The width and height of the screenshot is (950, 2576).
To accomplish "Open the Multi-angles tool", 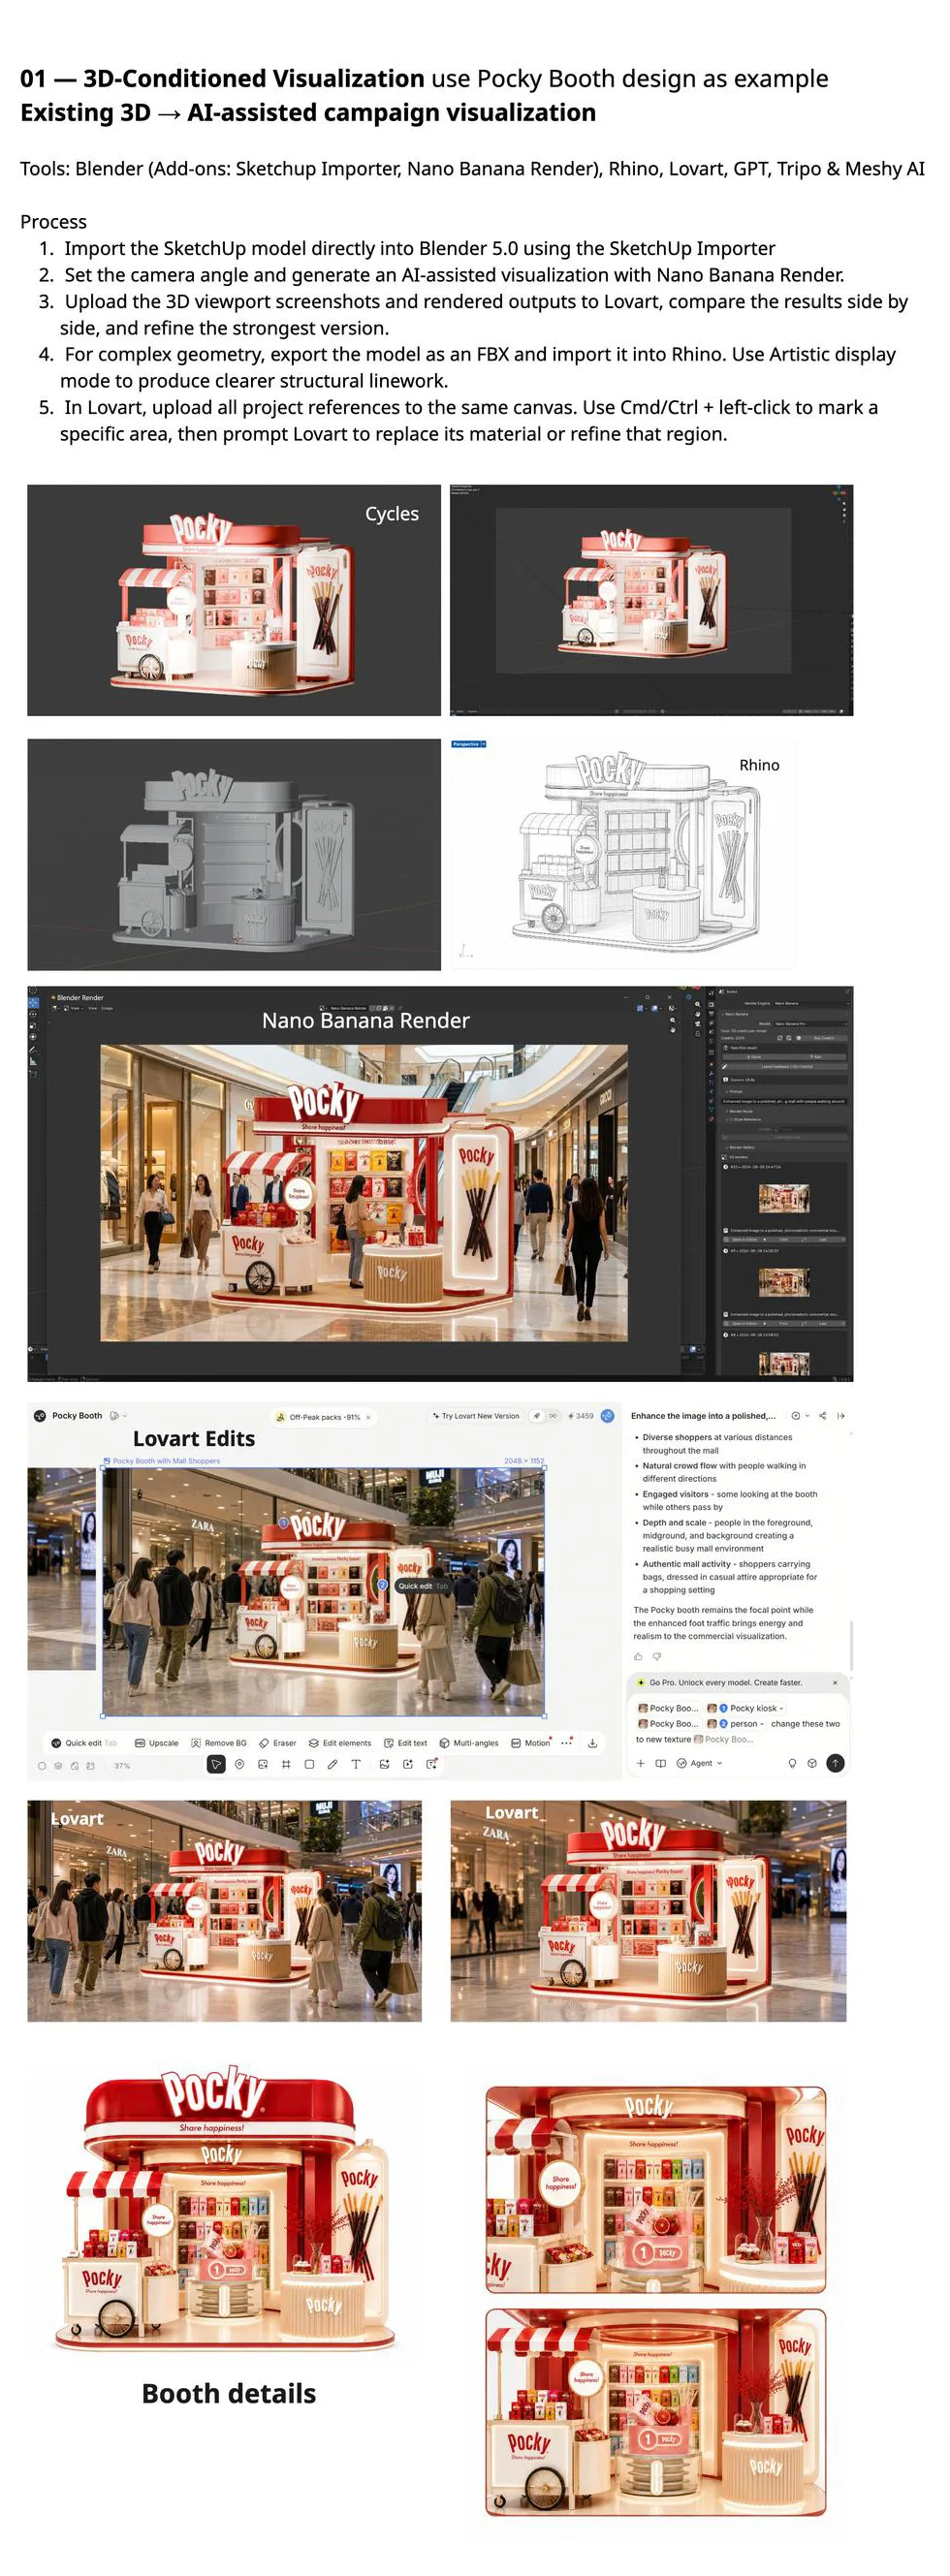I will [469, 1743].
